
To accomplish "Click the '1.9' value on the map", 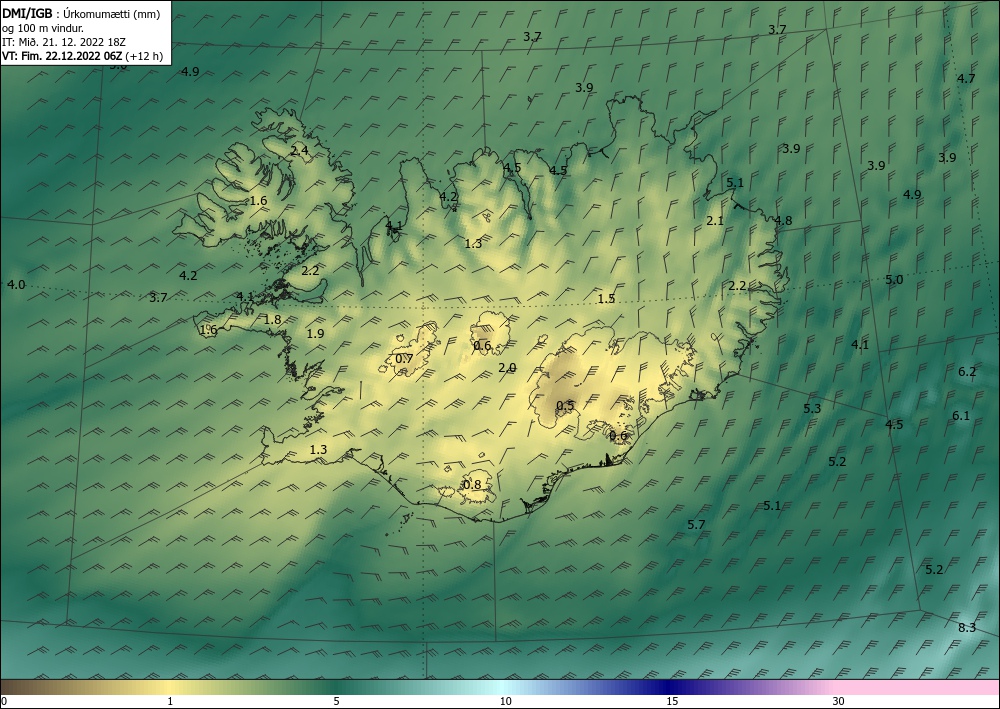I will coord(315,333).
